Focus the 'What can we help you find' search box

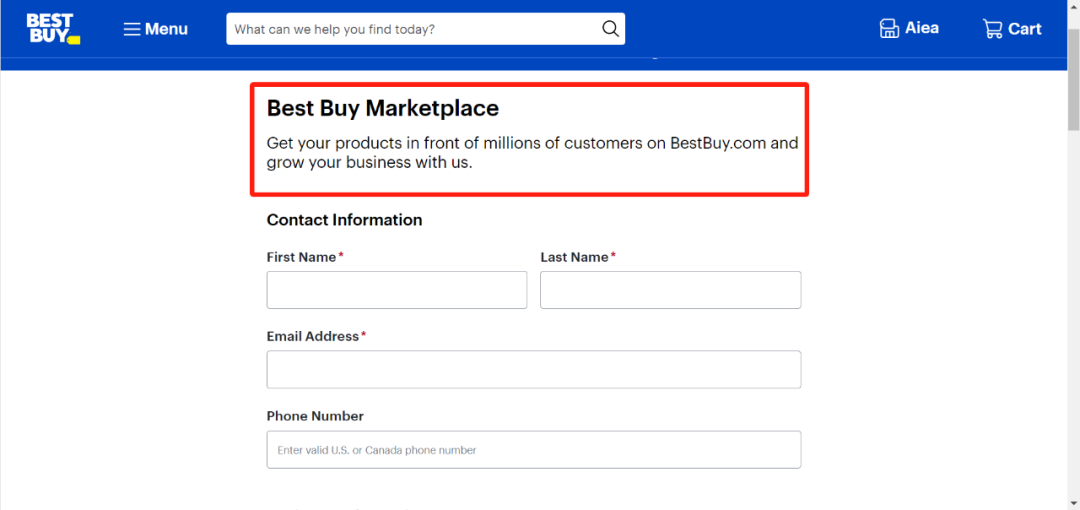click(413, 29)
